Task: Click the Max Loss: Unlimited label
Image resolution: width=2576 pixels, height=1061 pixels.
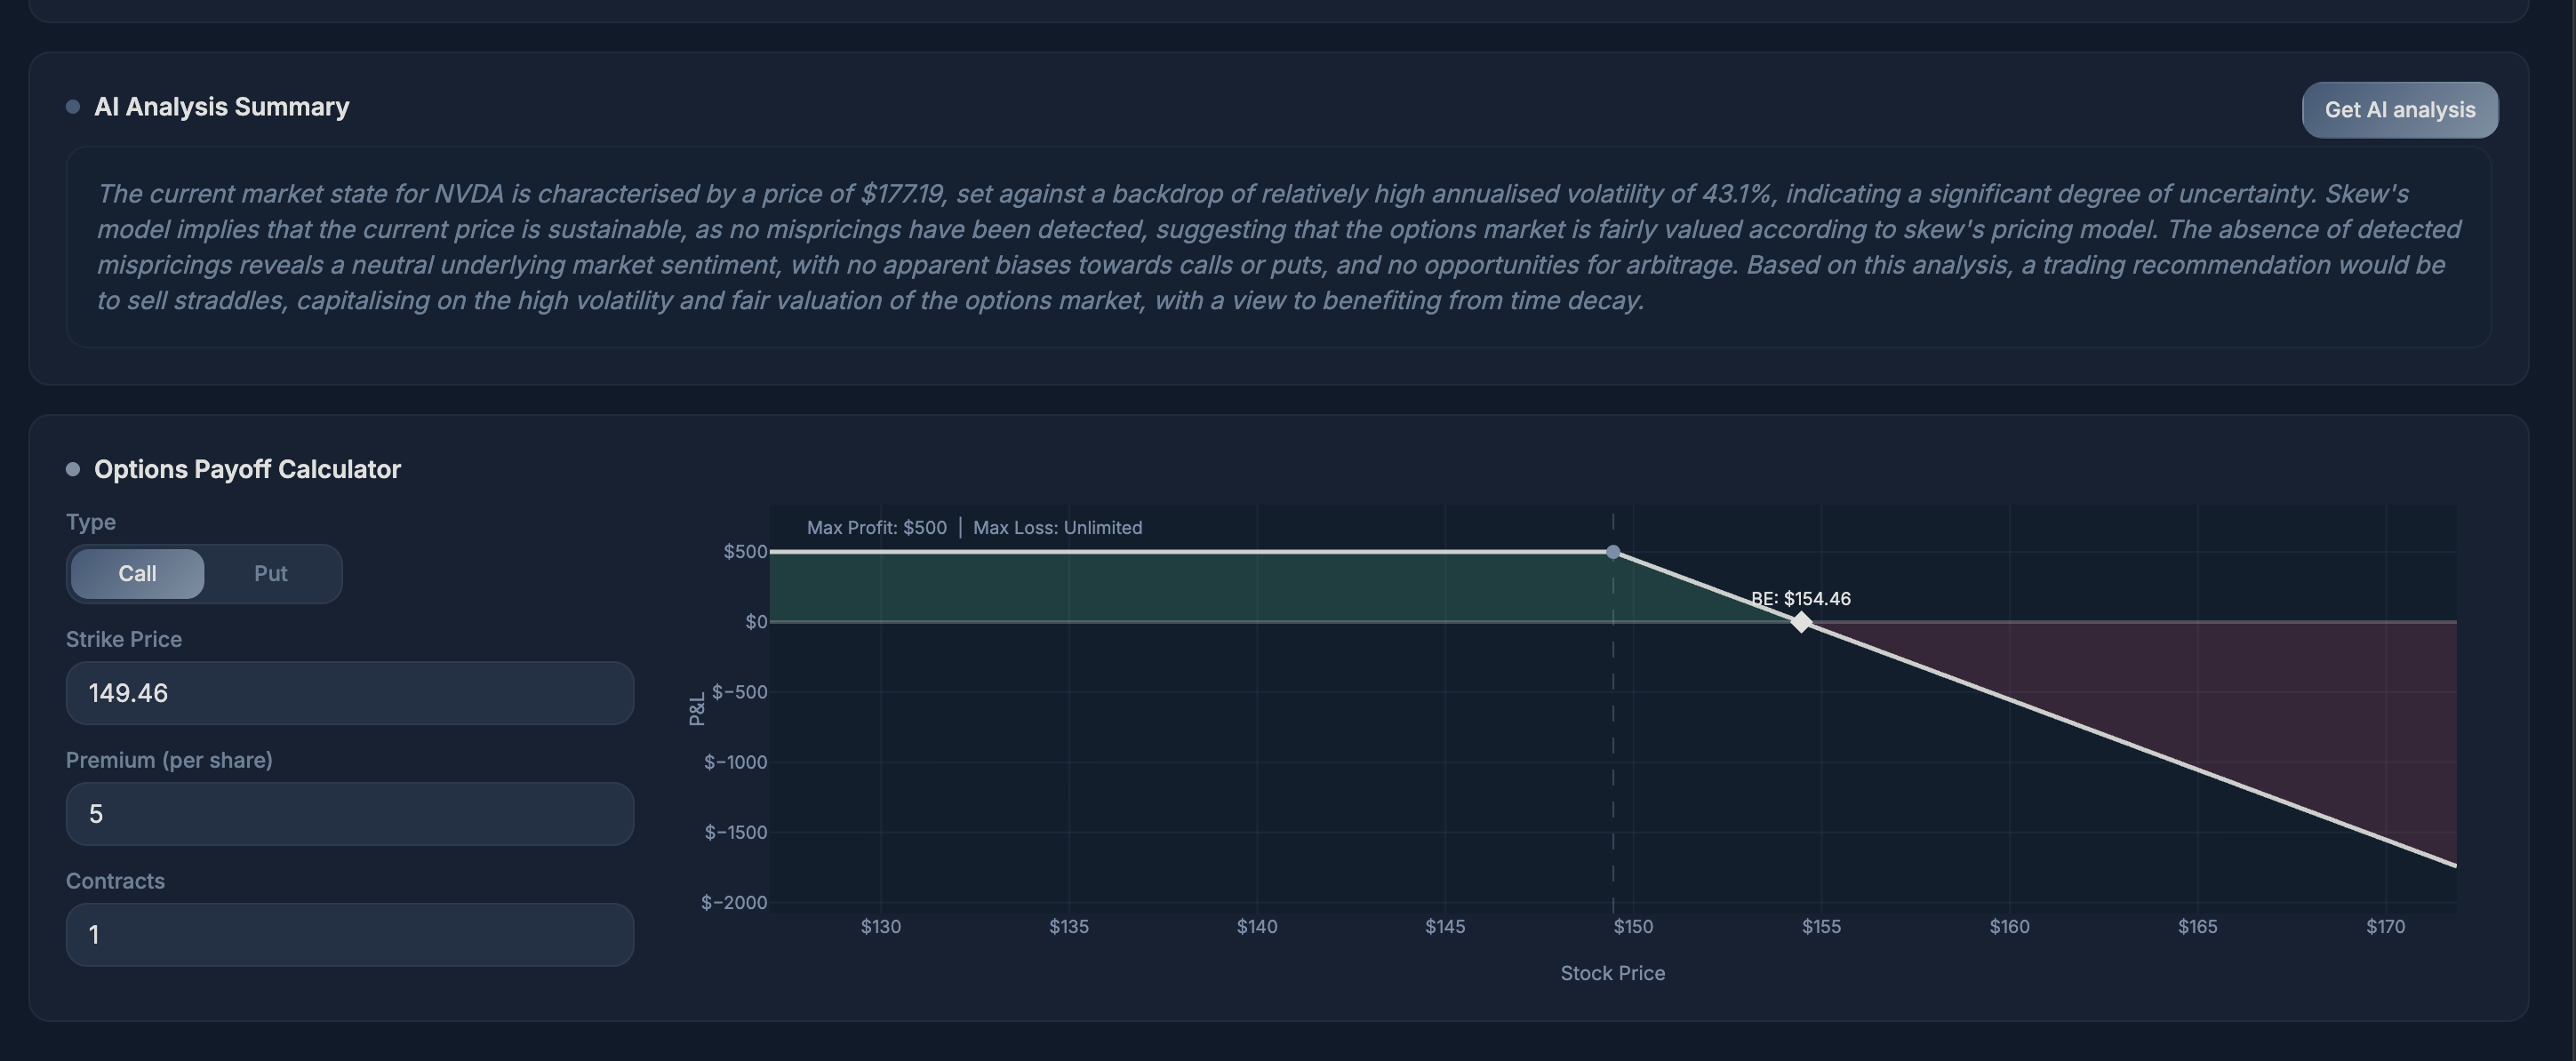Action: click(1057, 528)
